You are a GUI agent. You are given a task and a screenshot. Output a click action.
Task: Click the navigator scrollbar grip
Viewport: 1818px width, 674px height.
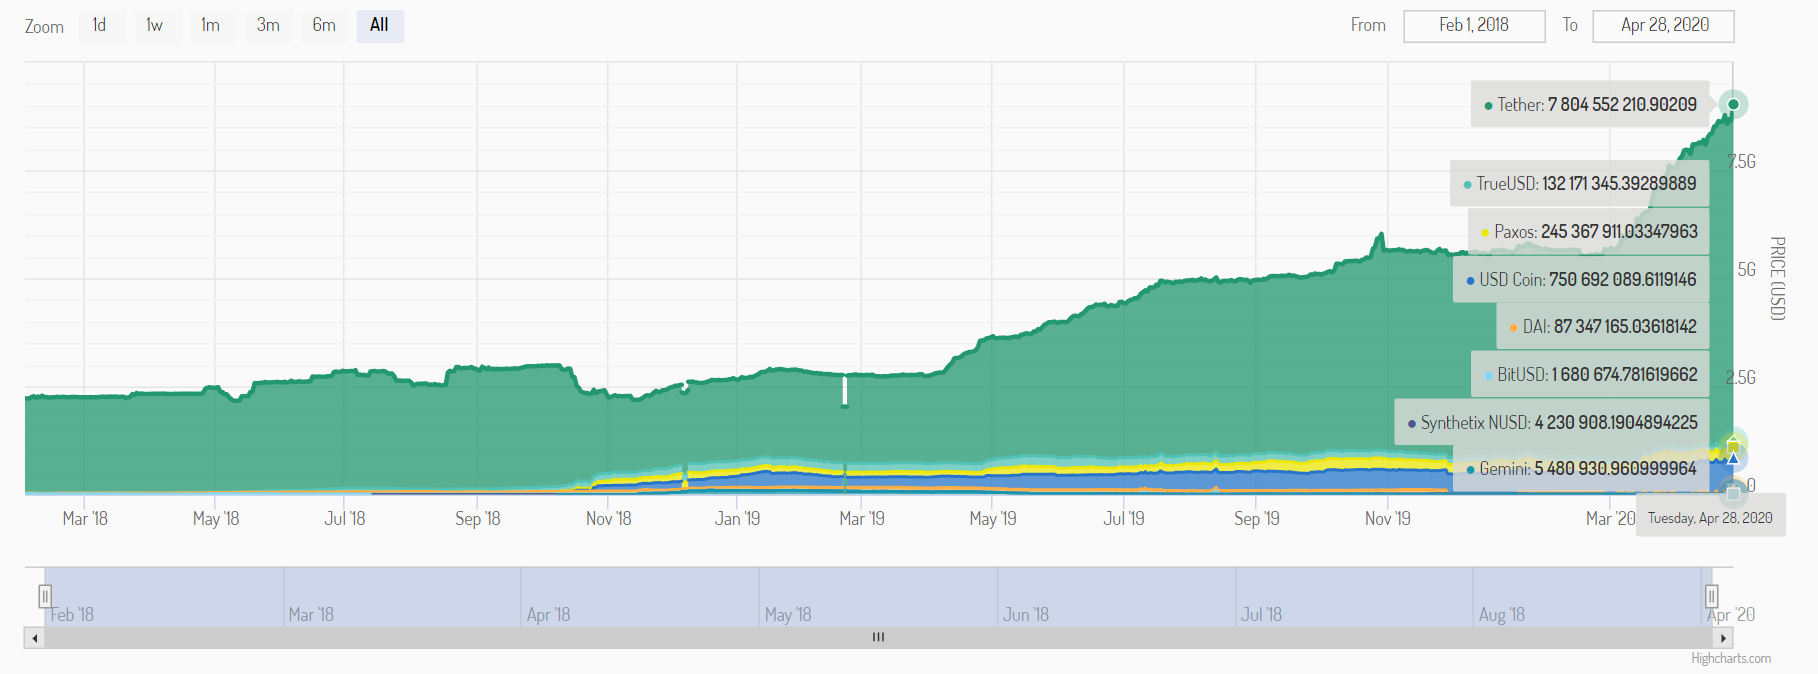(878, 638)
